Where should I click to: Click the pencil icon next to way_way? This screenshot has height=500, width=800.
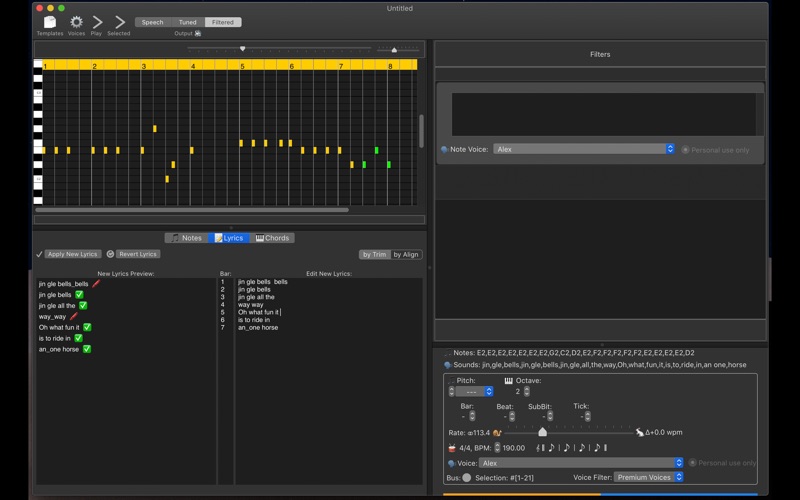click(73, 316)
